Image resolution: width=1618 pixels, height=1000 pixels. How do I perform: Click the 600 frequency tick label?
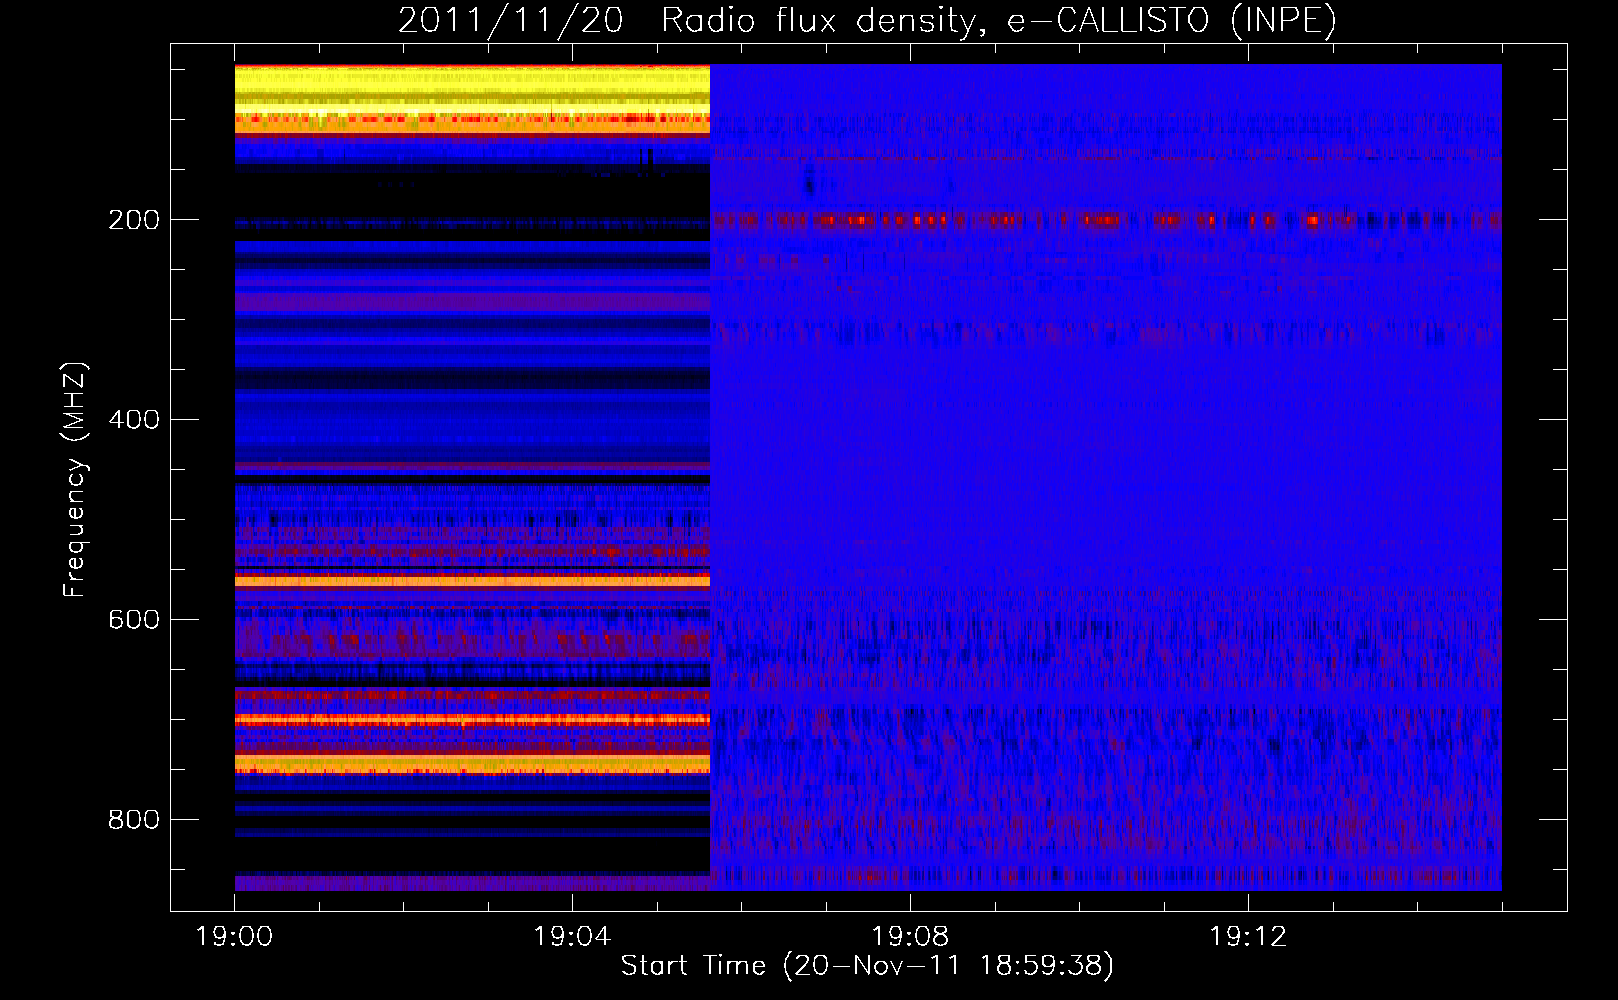coord(134,620)
